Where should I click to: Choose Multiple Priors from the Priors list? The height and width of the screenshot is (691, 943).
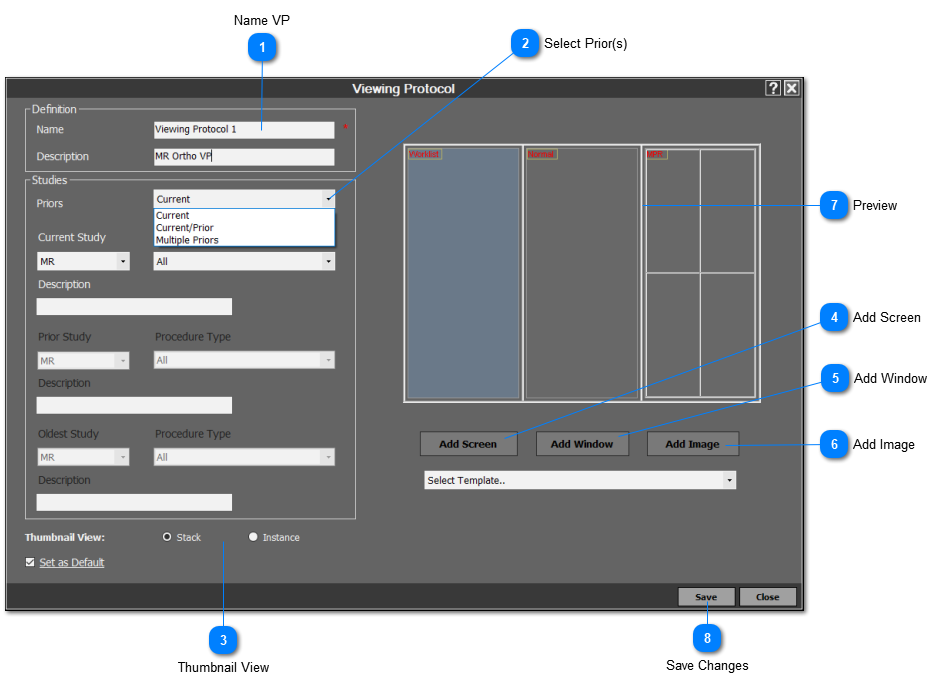tap(187, 240)
